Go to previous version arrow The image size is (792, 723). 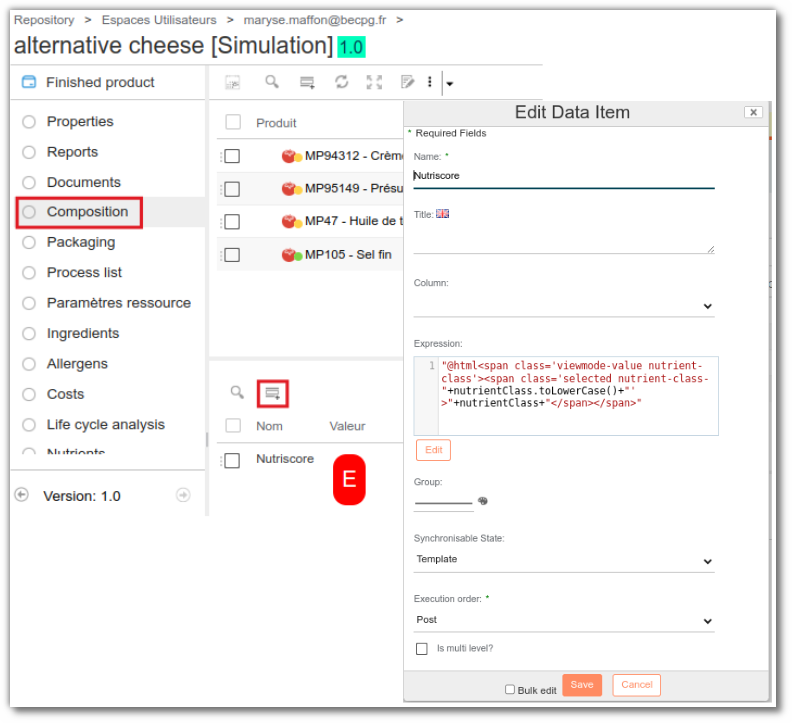click(22, 495)
